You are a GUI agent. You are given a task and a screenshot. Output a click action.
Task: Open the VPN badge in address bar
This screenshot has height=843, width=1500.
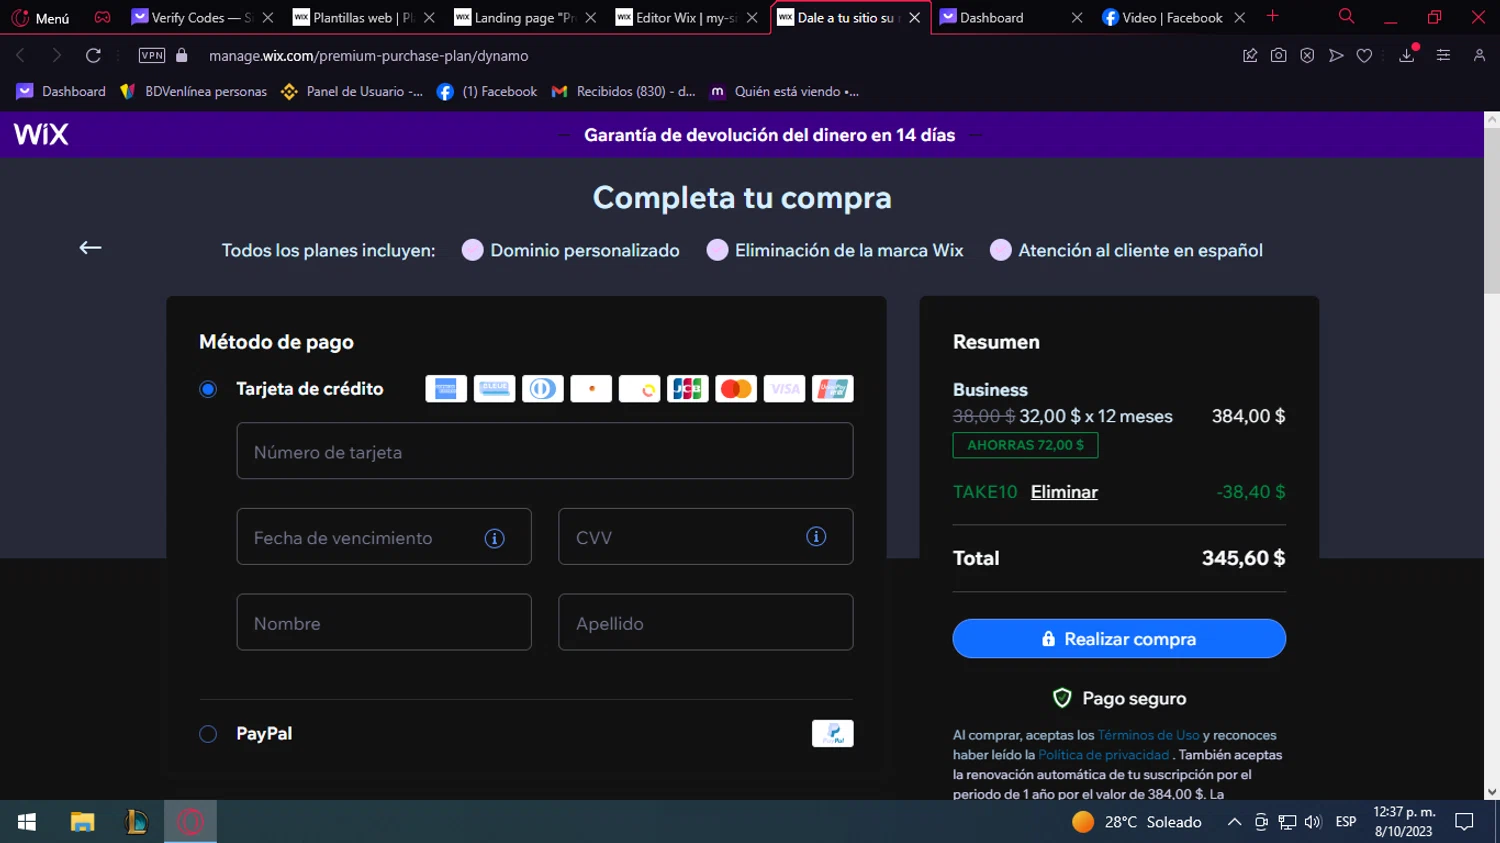(152, 56)
